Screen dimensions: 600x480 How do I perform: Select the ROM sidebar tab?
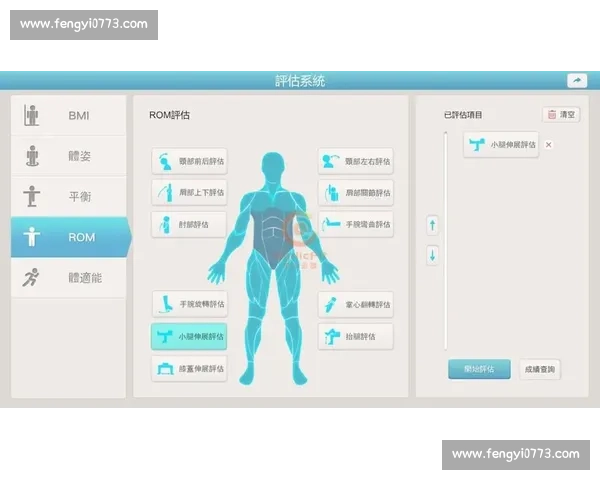(71, 237)
